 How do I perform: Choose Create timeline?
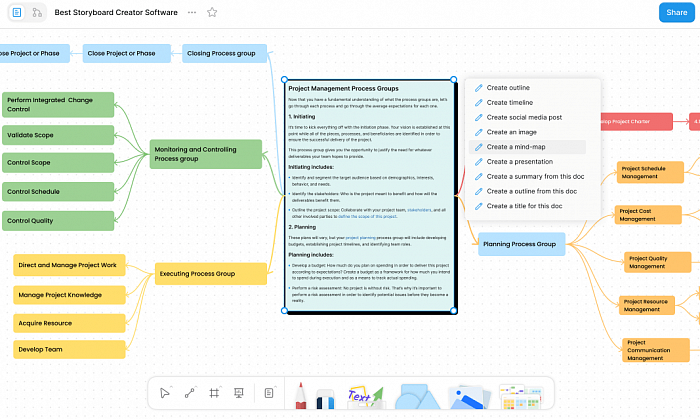click(527, 103)
